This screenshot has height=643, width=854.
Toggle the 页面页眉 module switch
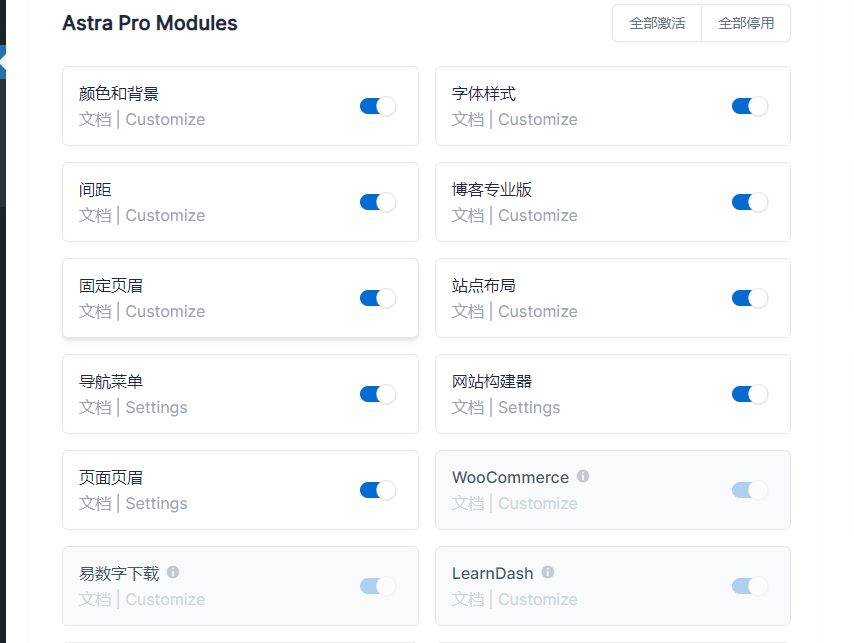[378, 490]
